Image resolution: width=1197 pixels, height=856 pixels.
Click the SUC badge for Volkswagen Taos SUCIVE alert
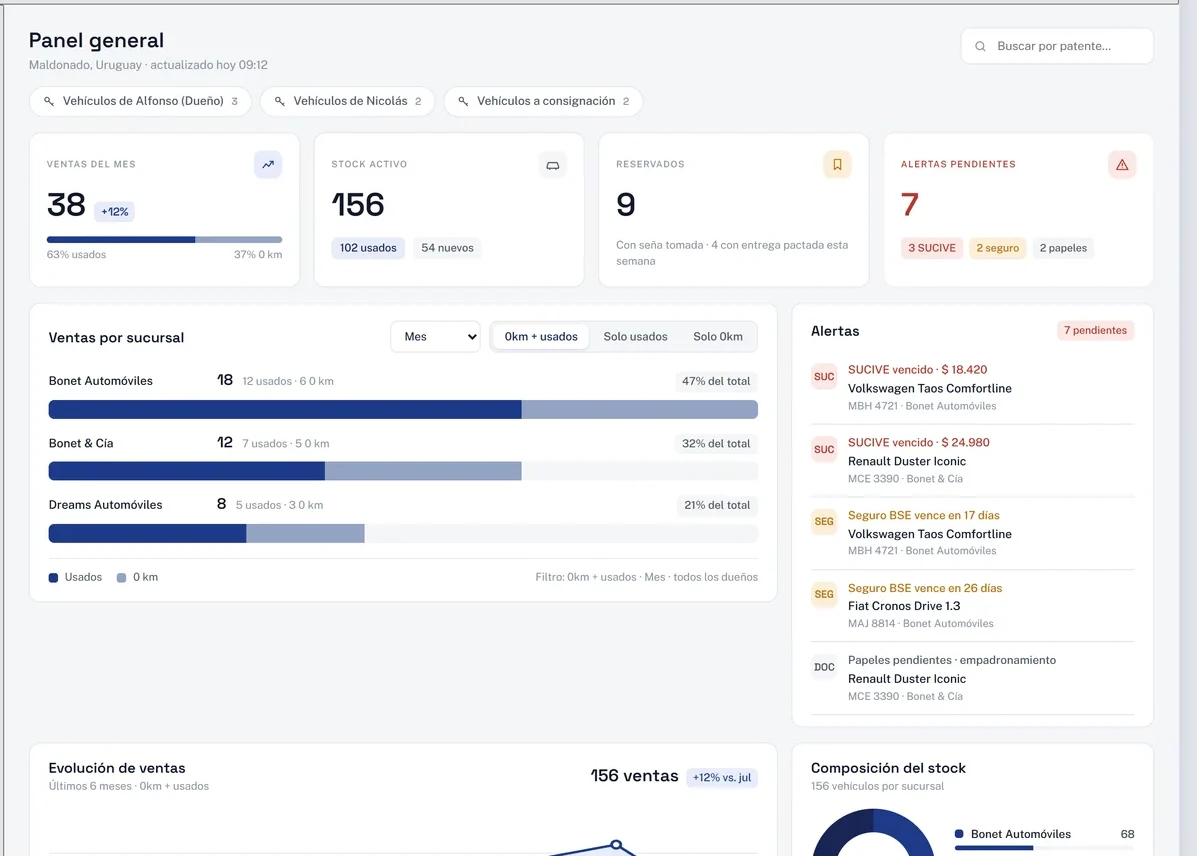(824, 376)
